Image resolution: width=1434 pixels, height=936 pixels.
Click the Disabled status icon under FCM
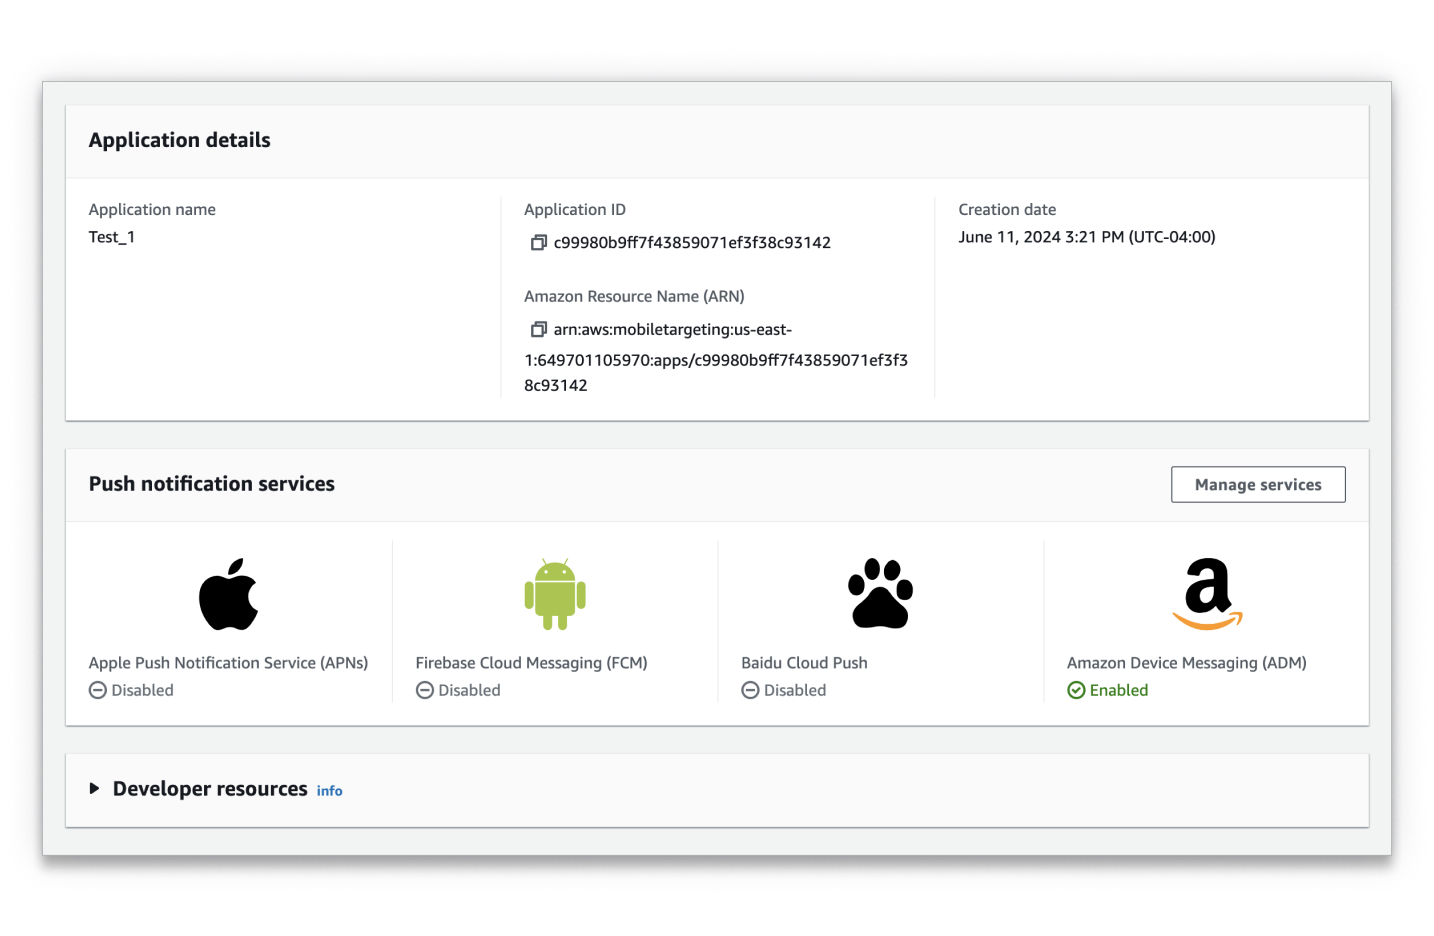click(425, 690)
